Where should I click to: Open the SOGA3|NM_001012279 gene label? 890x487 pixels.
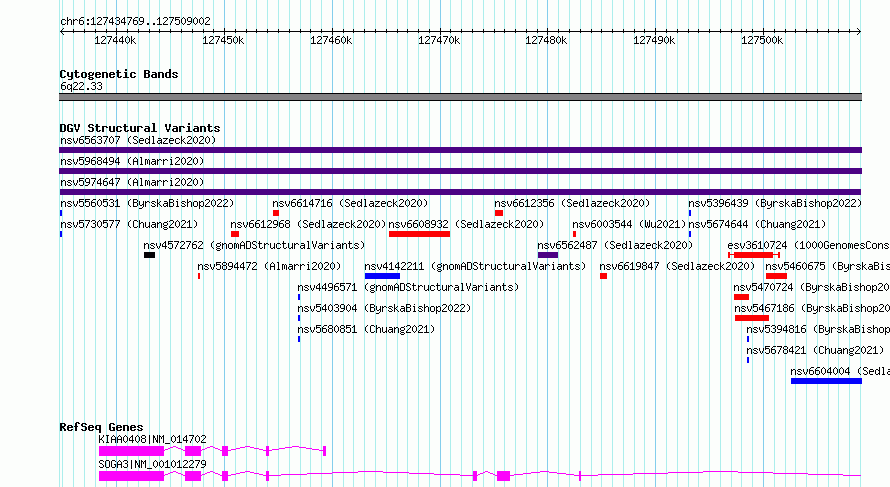tap(152, 464)
